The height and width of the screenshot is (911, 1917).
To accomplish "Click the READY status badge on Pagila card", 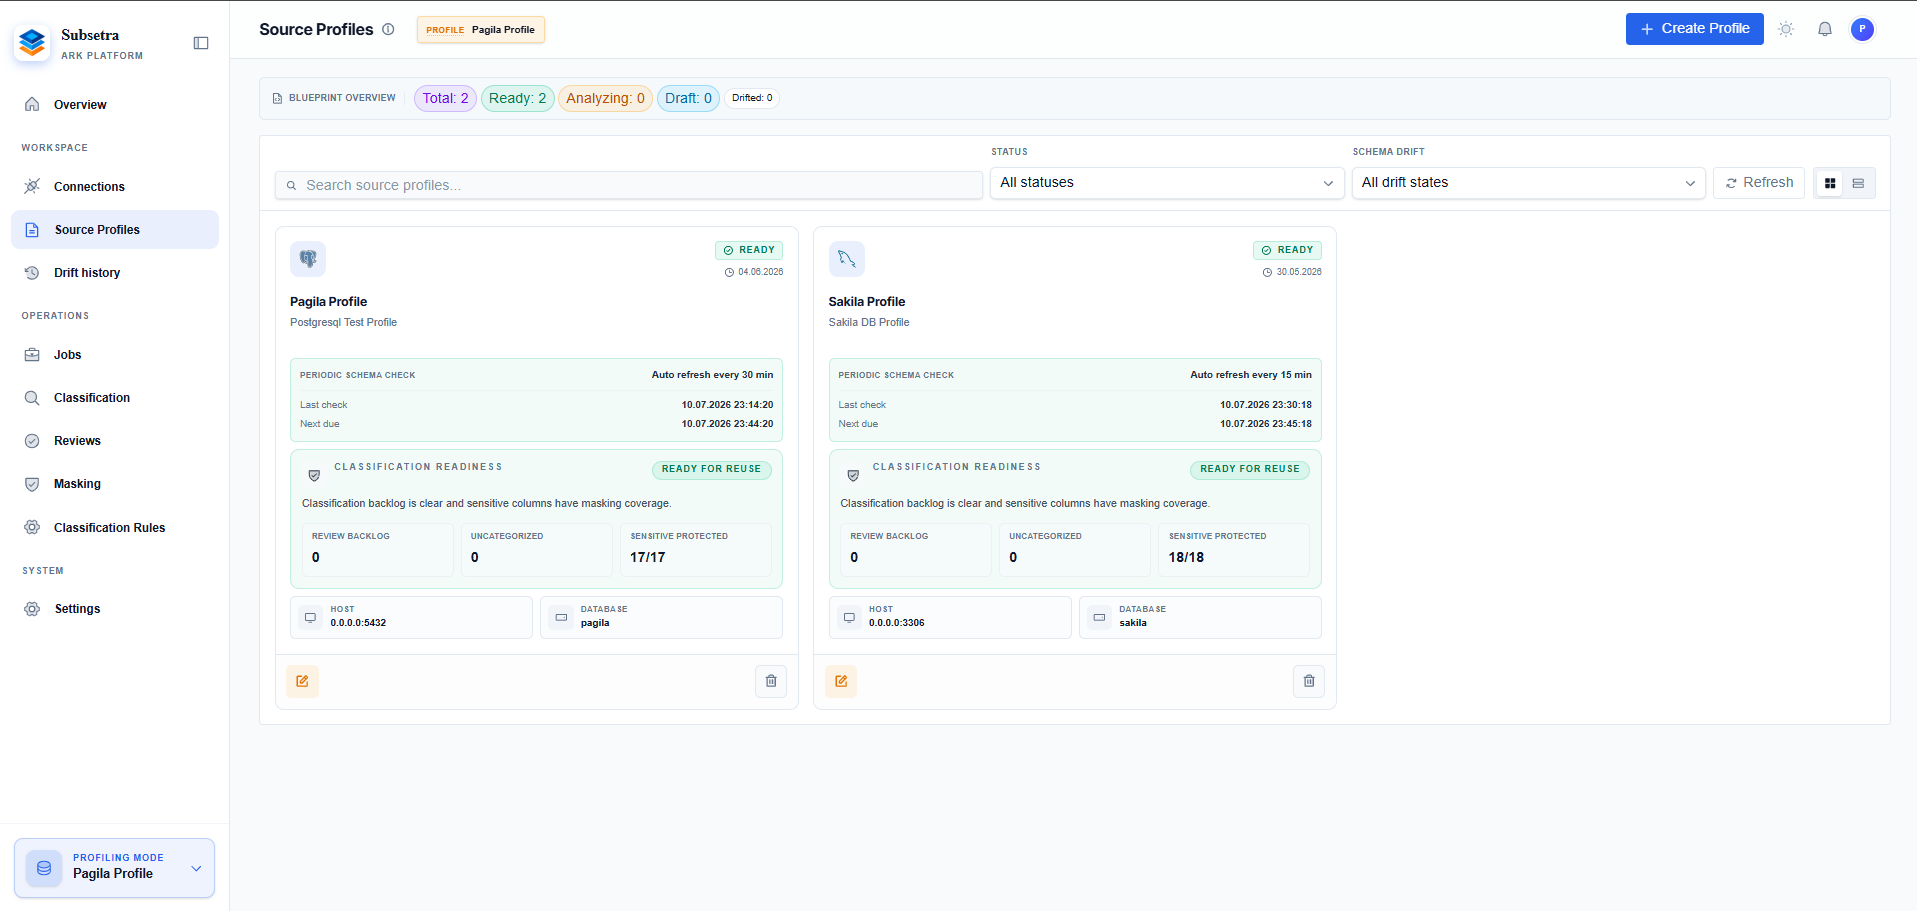I will 749,250.
